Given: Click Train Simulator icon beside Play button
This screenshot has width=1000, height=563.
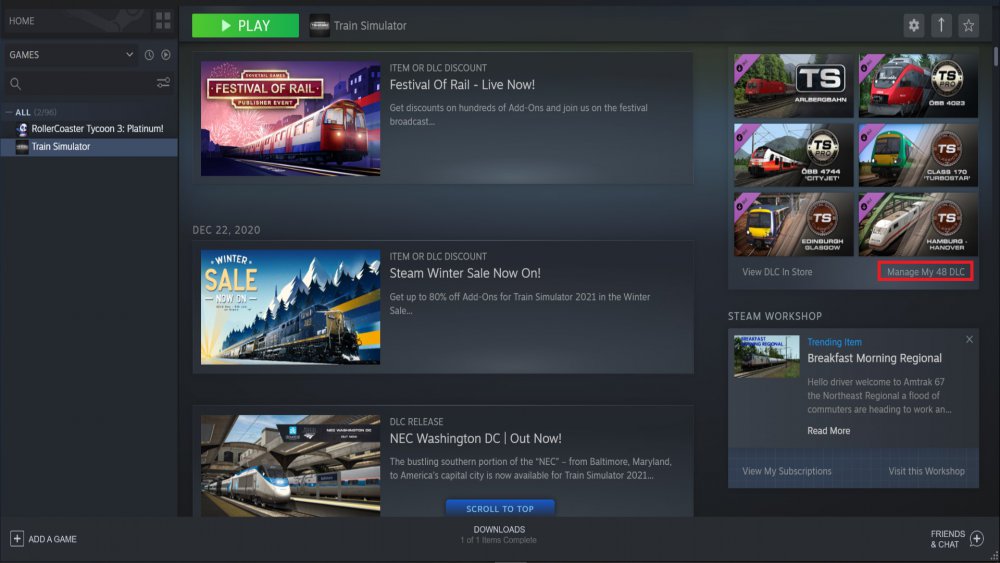Looking at the screenshot, I should 320,26.
